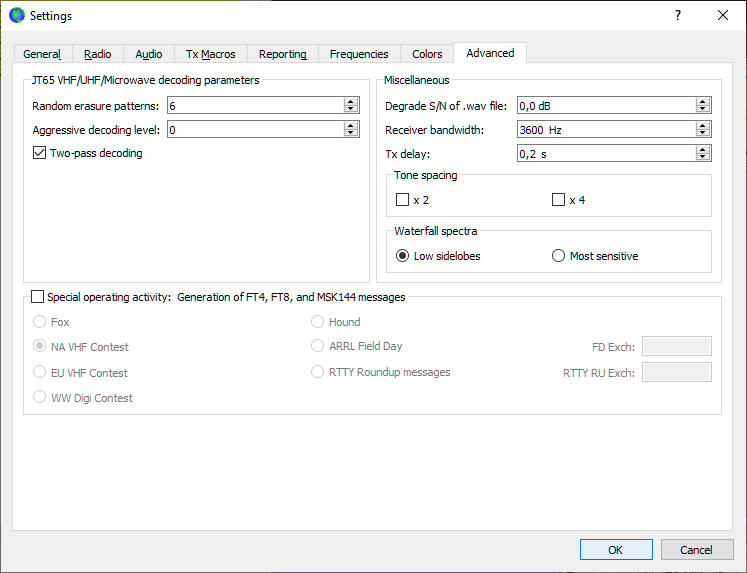Screen dimensions: 747x573
Task: Switch to the Tx Macros tab
Action: [210, 54]
